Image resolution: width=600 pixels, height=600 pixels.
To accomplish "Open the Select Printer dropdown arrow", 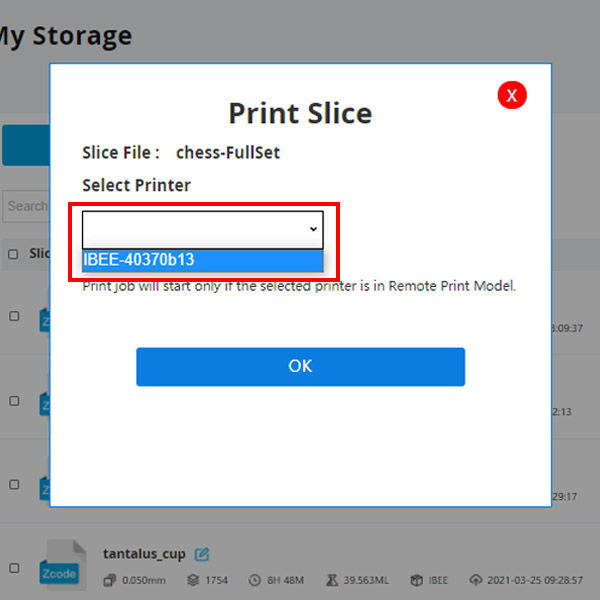I will point(313,229).
